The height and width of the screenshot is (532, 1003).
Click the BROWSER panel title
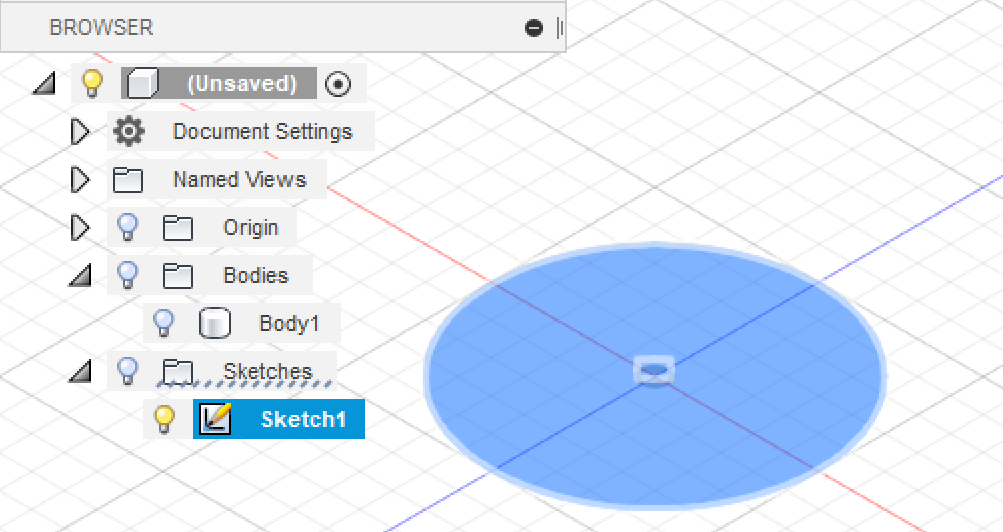click(x=101, y=27)
